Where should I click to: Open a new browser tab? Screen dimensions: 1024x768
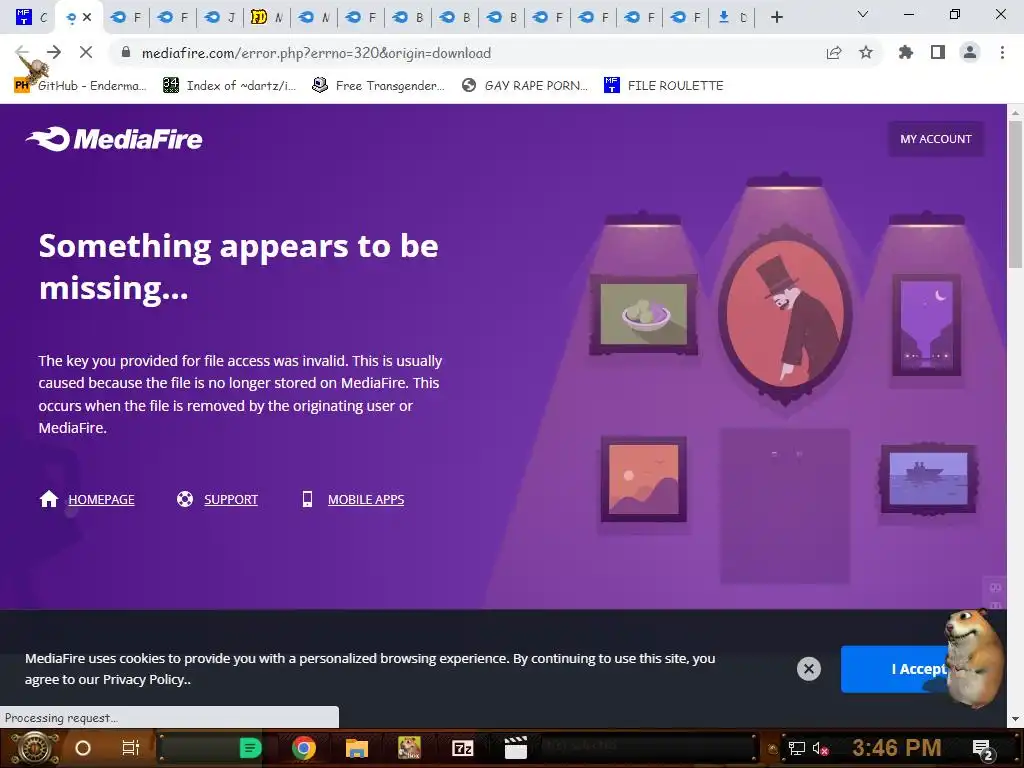click(776, 18)
